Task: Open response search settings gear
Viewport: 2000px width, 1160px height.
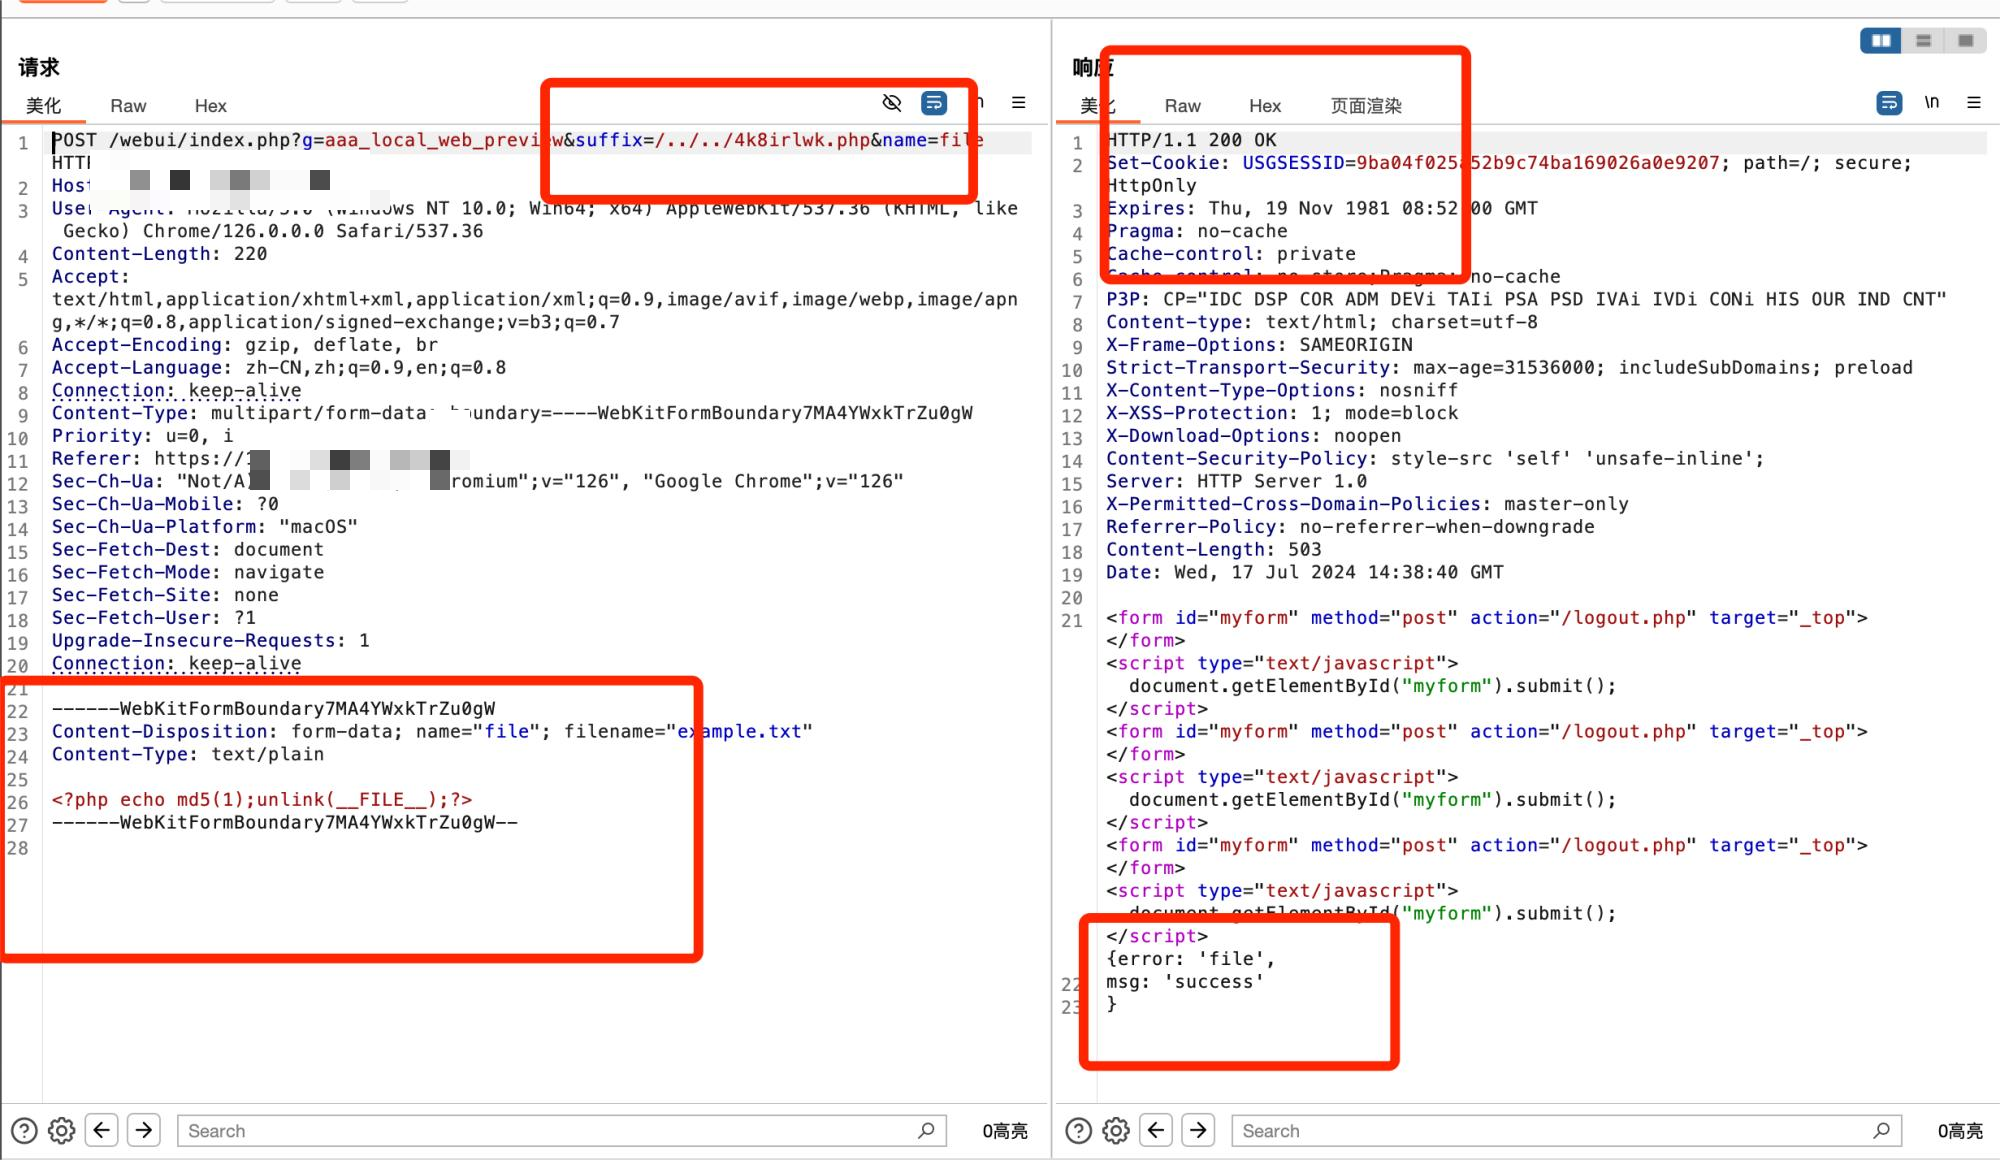Action: pos(1116,1131)
